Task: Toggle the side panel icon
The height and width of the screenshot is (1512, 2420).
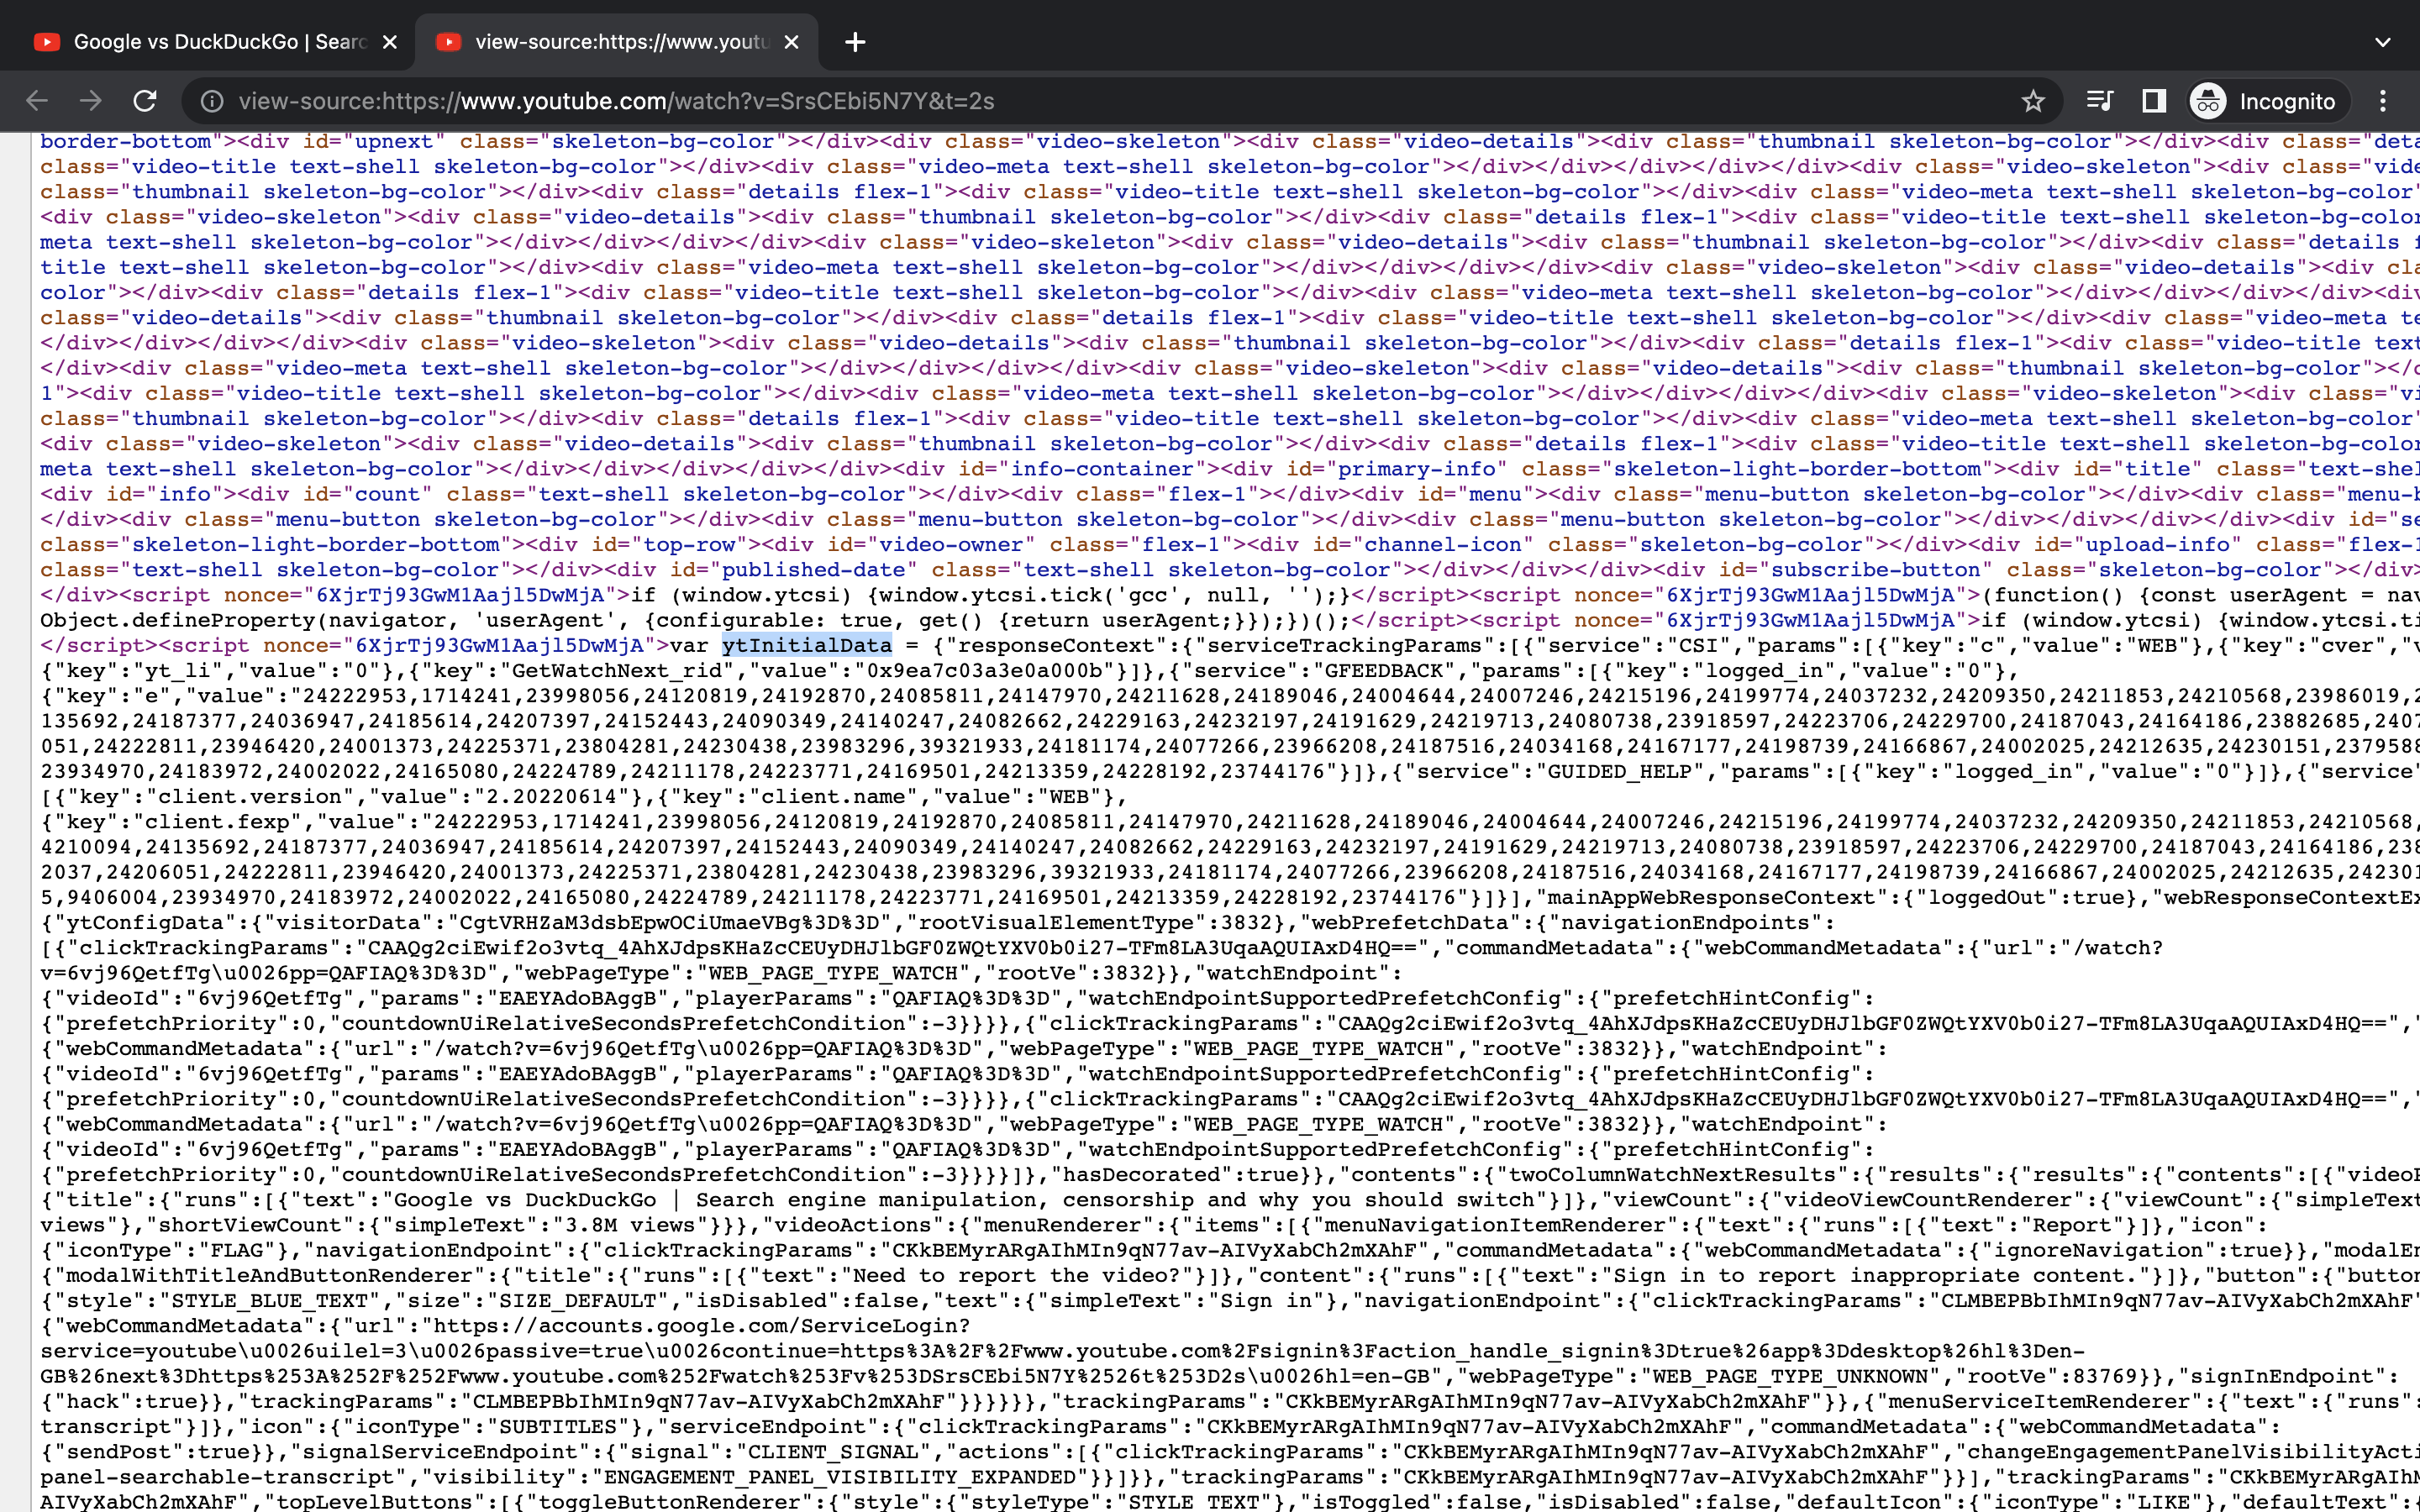Action: 2153,101
